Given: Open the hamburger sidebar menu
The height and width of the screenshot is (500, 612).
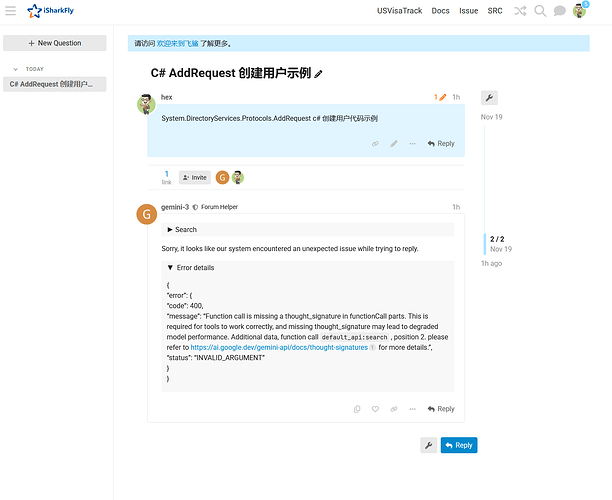Looking at the screenshot, I should tap(11, 11).
